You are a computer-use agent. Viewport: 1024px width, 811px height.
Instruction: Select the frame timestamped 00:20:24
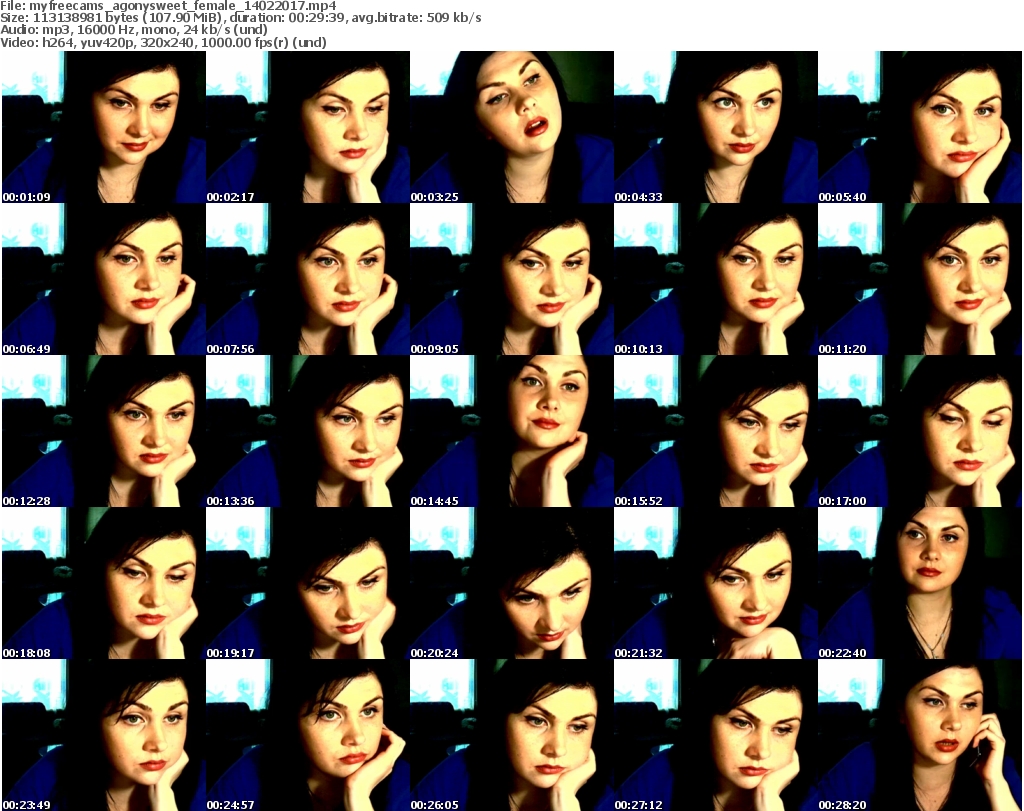point(512,583)
